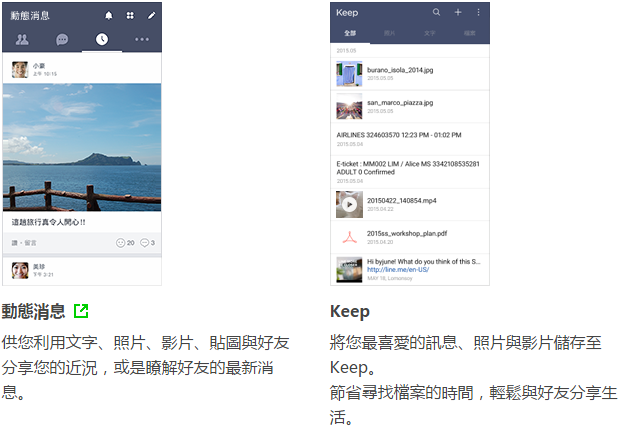Open the E-ticket : MM002 LIM note
Image resolution: width=619 pixels, height=428 pixels.
(x=410, y=172)
